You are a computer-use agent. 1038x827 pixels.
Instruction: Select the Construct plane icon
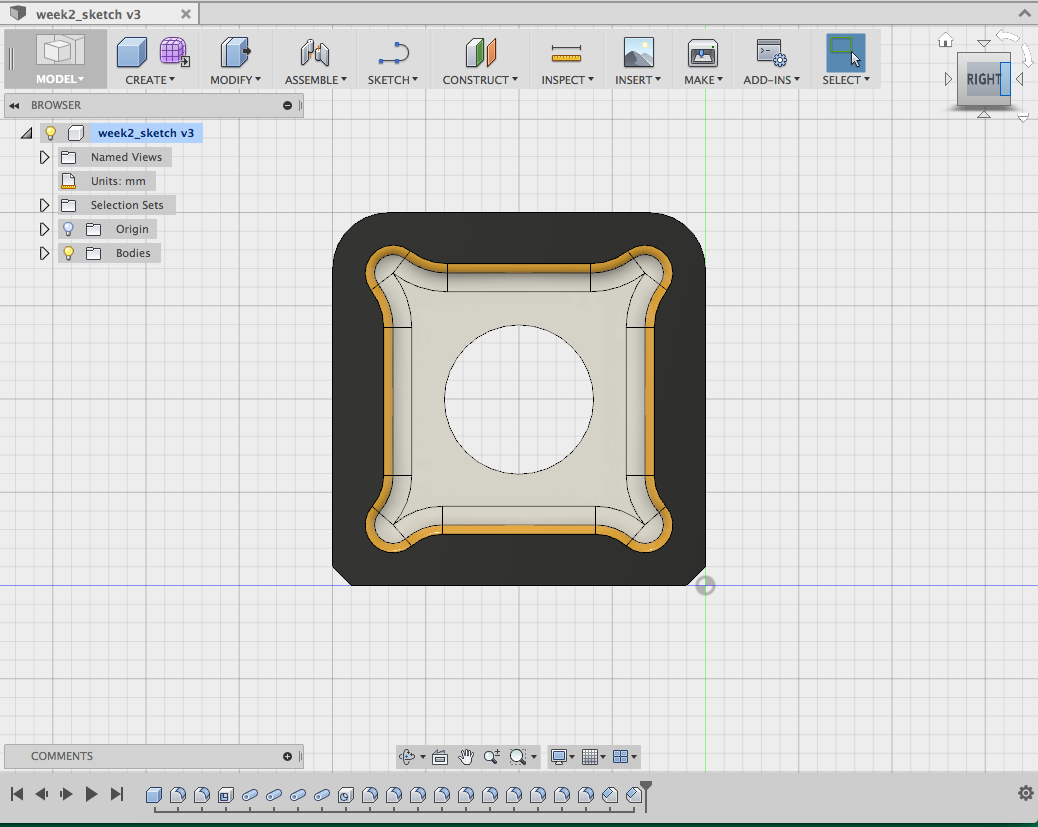click(481, 52)
